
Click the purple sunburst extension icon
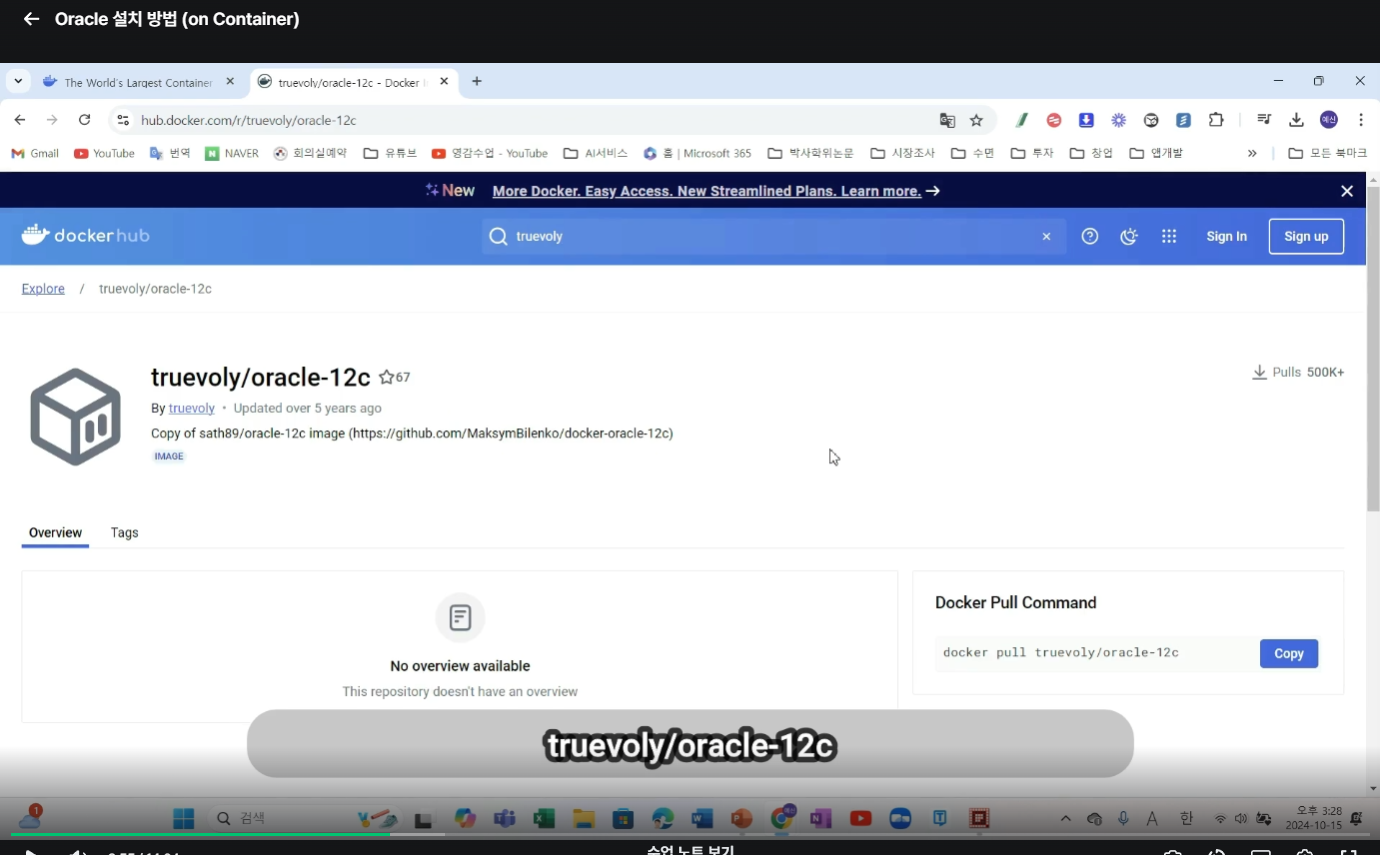pos(1119,120)
